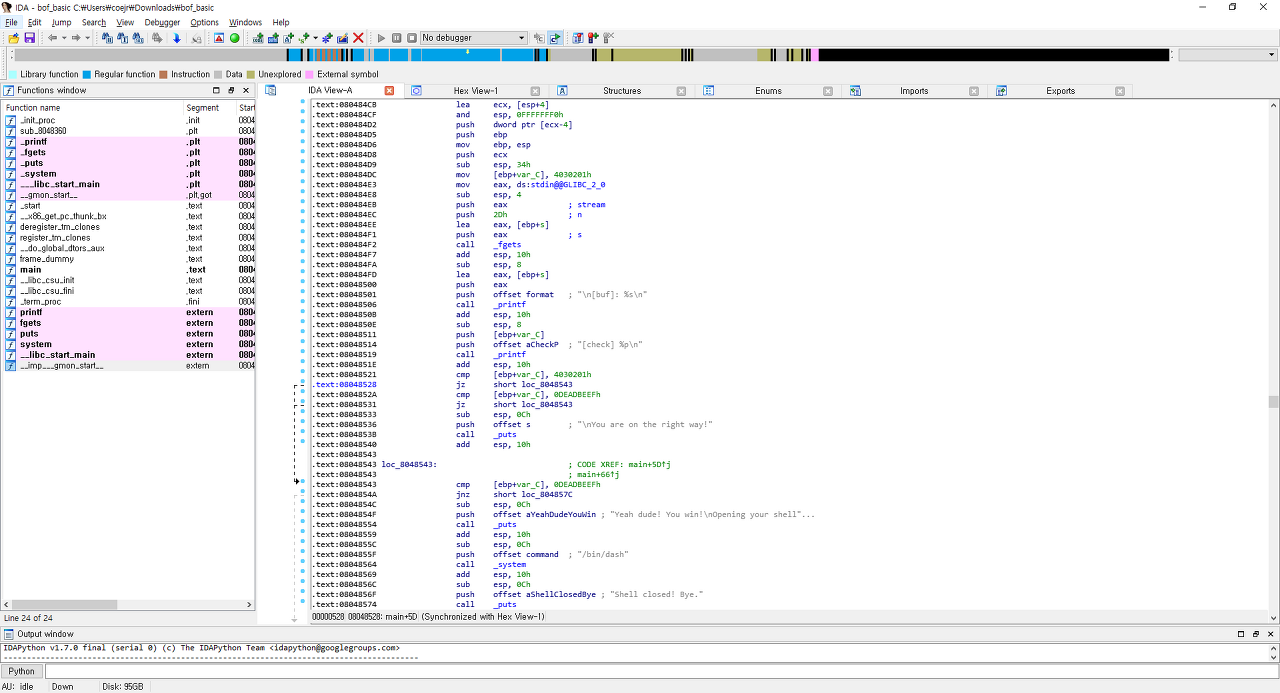Viewport: 1280px width, 693px height.
Task: Open the Debugger menu
Action: pos(163,22)
